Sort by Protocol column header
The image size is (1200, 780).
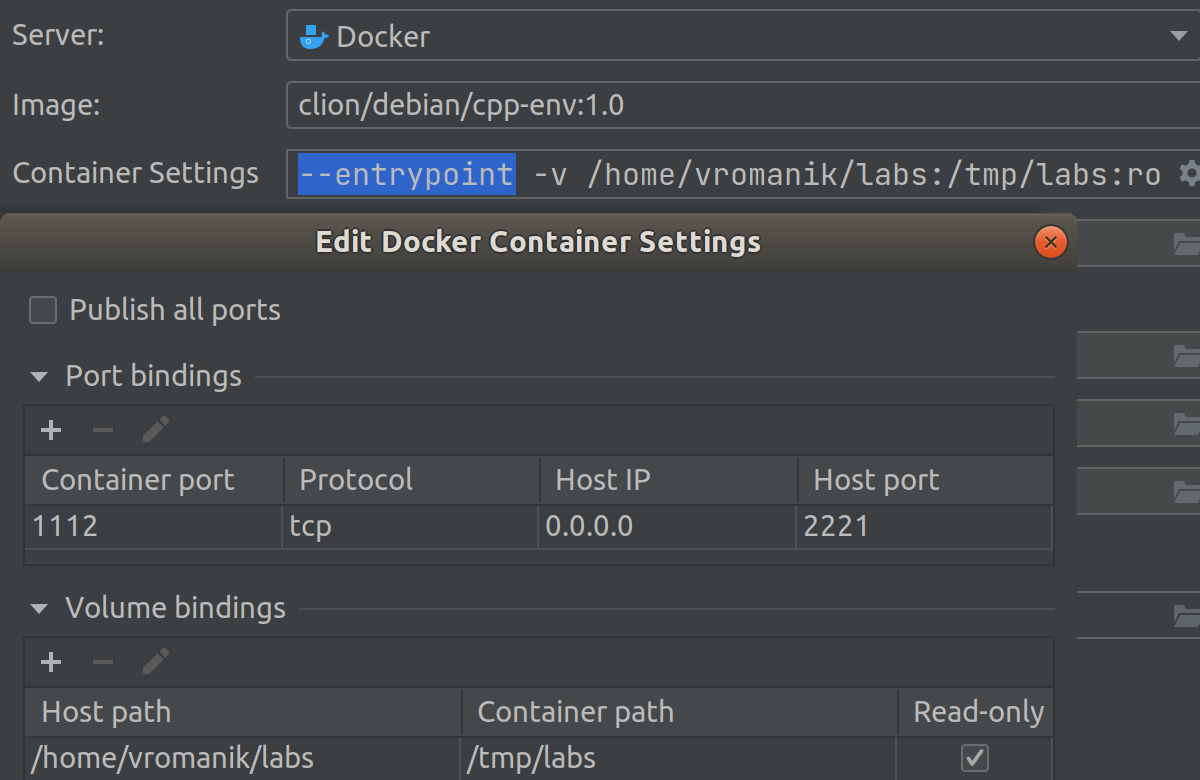(x=412, y=480)
